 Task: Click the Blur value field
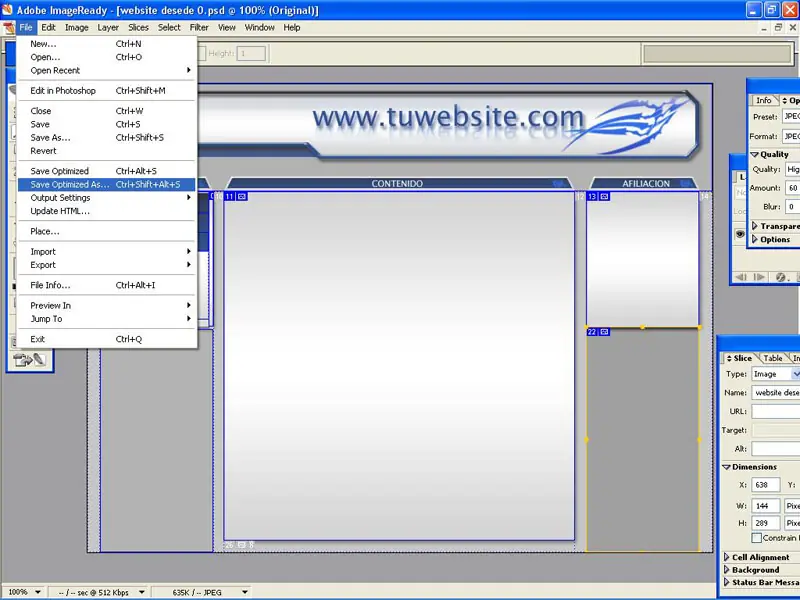click(x=792, y=207)
